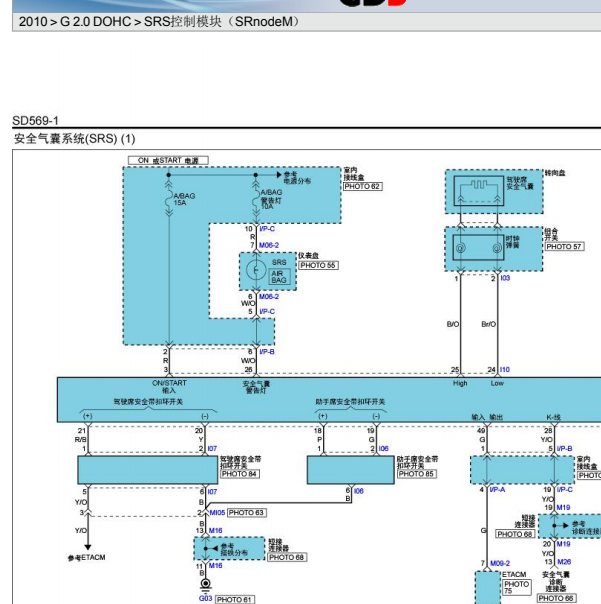
Task: Click the left clock spring coil symbol
Action: (x=460, y=248)
